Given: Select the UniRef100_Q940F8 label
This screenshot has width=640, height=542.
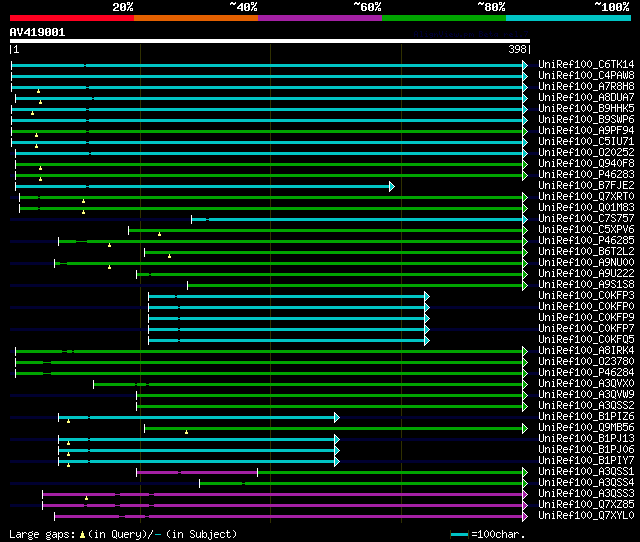Looking at the screenshot, I should coord(586,164).
